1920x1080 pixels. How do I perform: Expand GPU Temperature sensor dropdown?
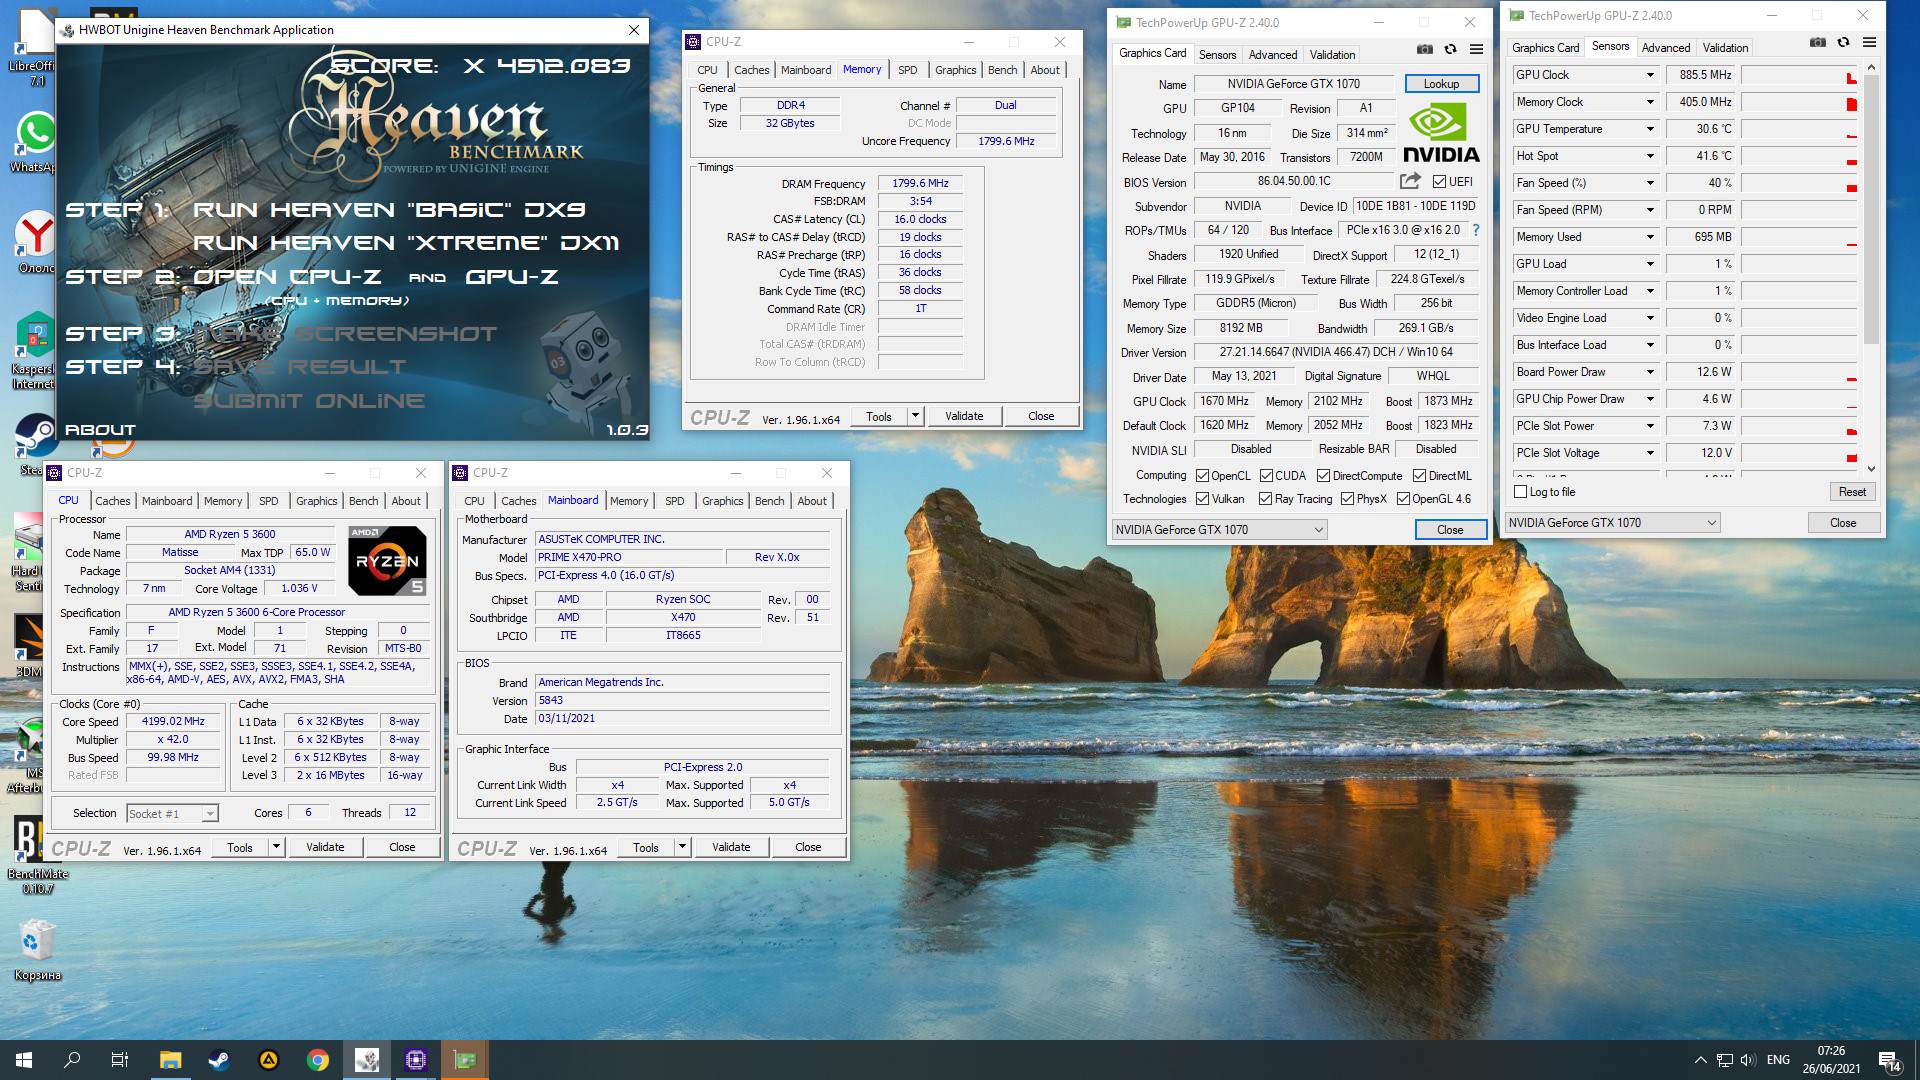1650,129
